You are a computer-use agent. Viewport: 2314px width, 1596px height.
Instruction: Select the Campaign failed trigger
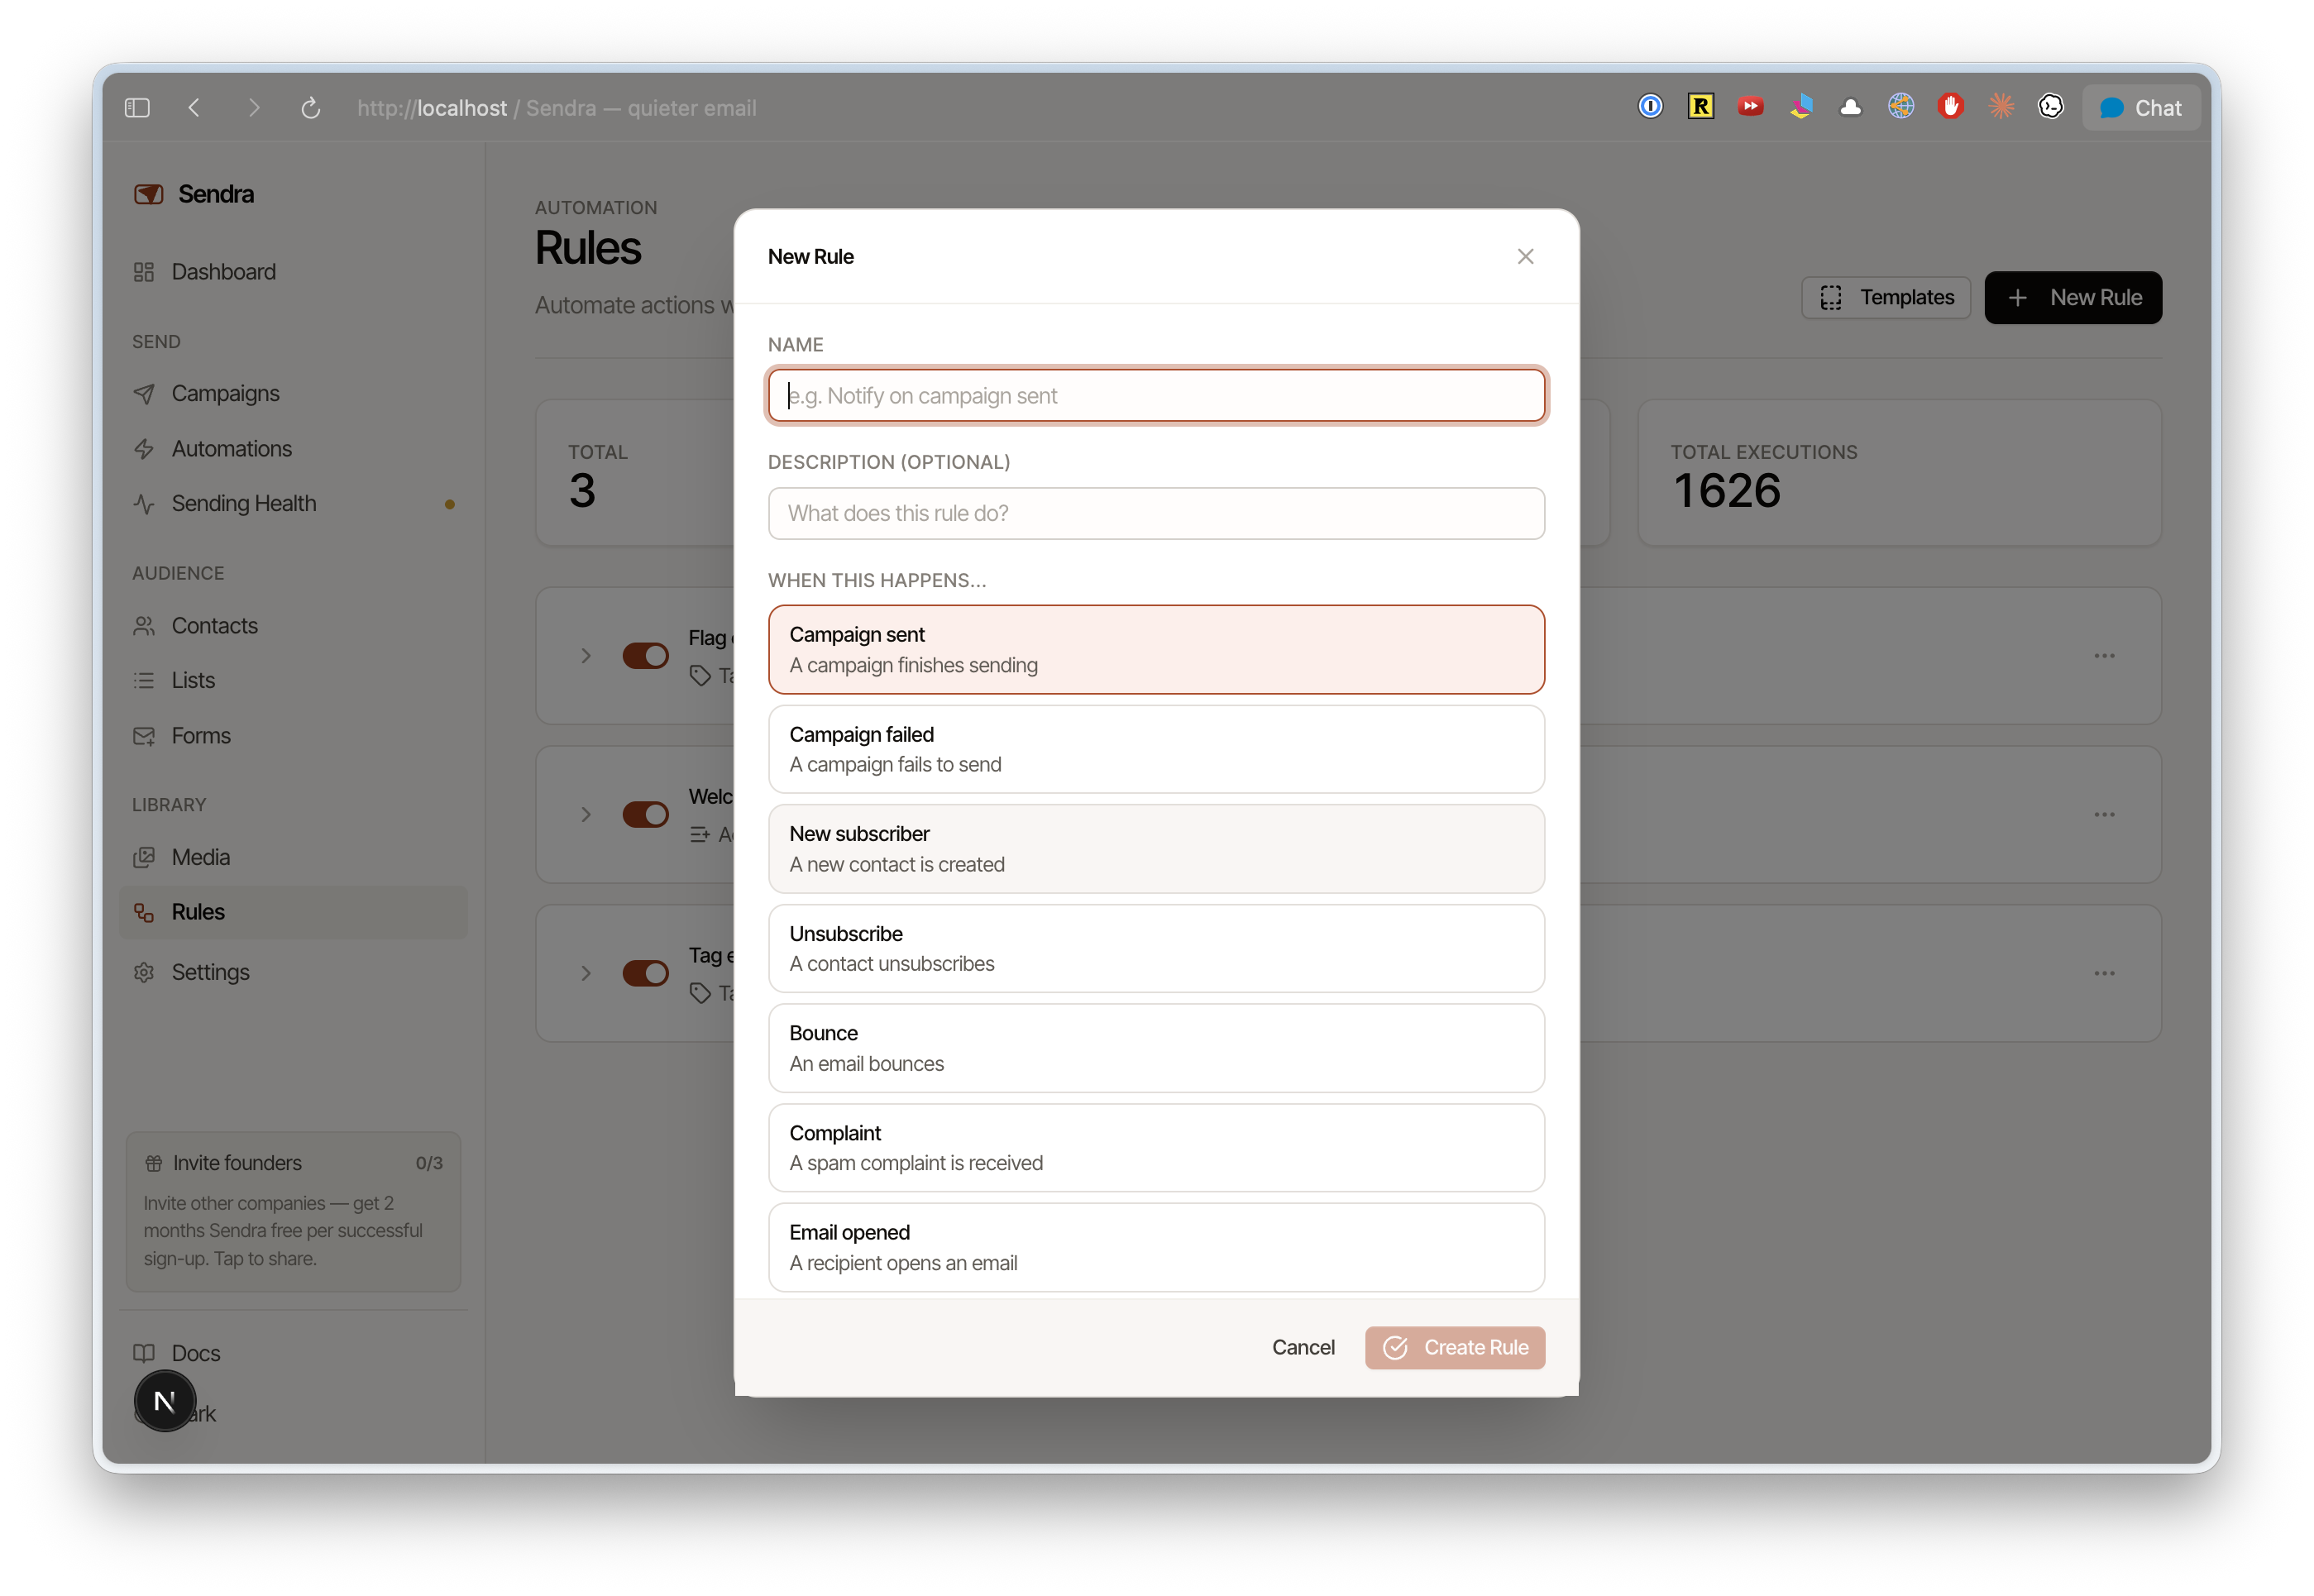pyautogui.click(x=1156, y=750)
